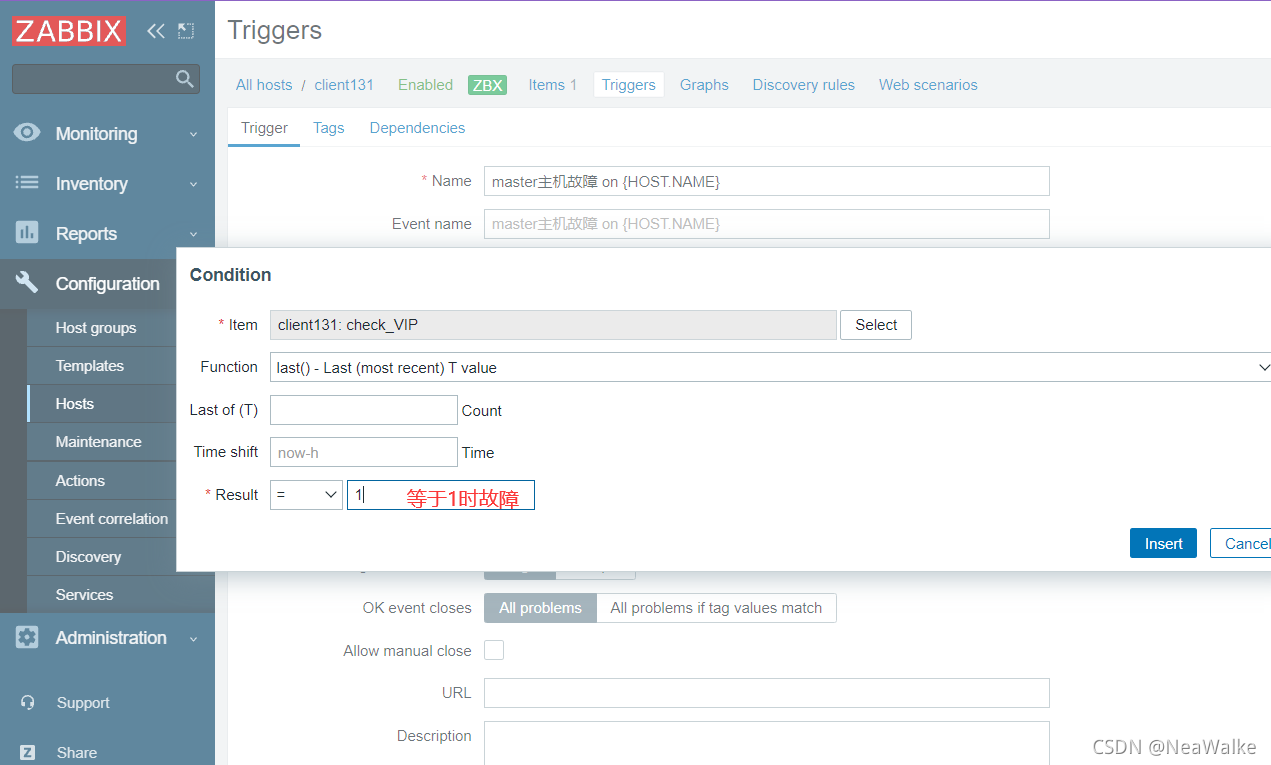Open Templates submenu item
Screen dimensions: 1271x765
point(90,366)
